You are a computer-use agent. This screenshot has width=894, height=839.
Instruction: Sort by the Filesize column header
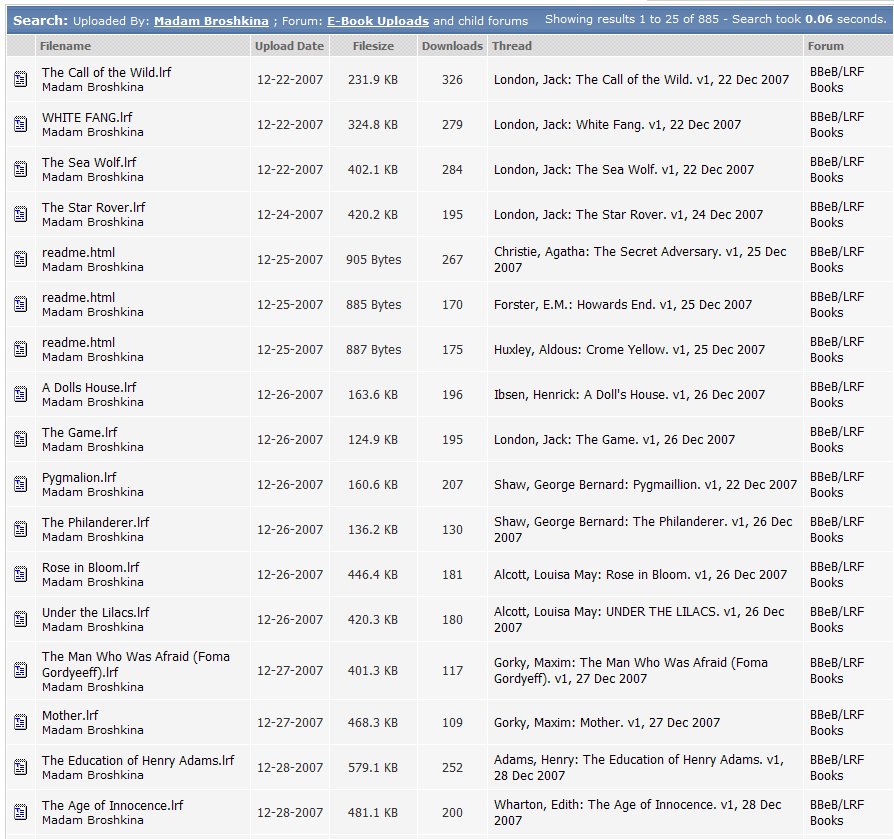click(x=373, y=46)
